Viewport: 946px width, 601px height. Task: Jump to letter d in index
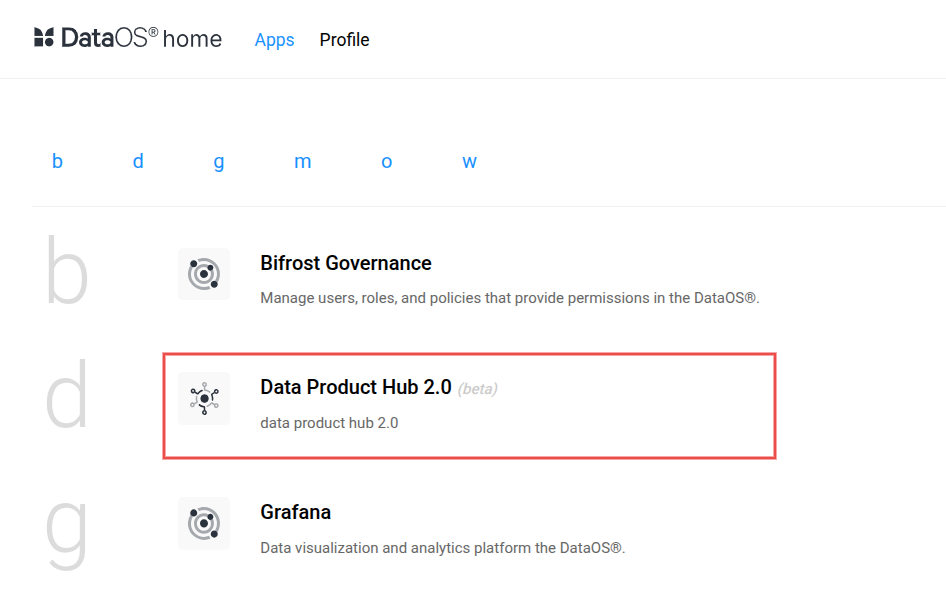(138, 161)
